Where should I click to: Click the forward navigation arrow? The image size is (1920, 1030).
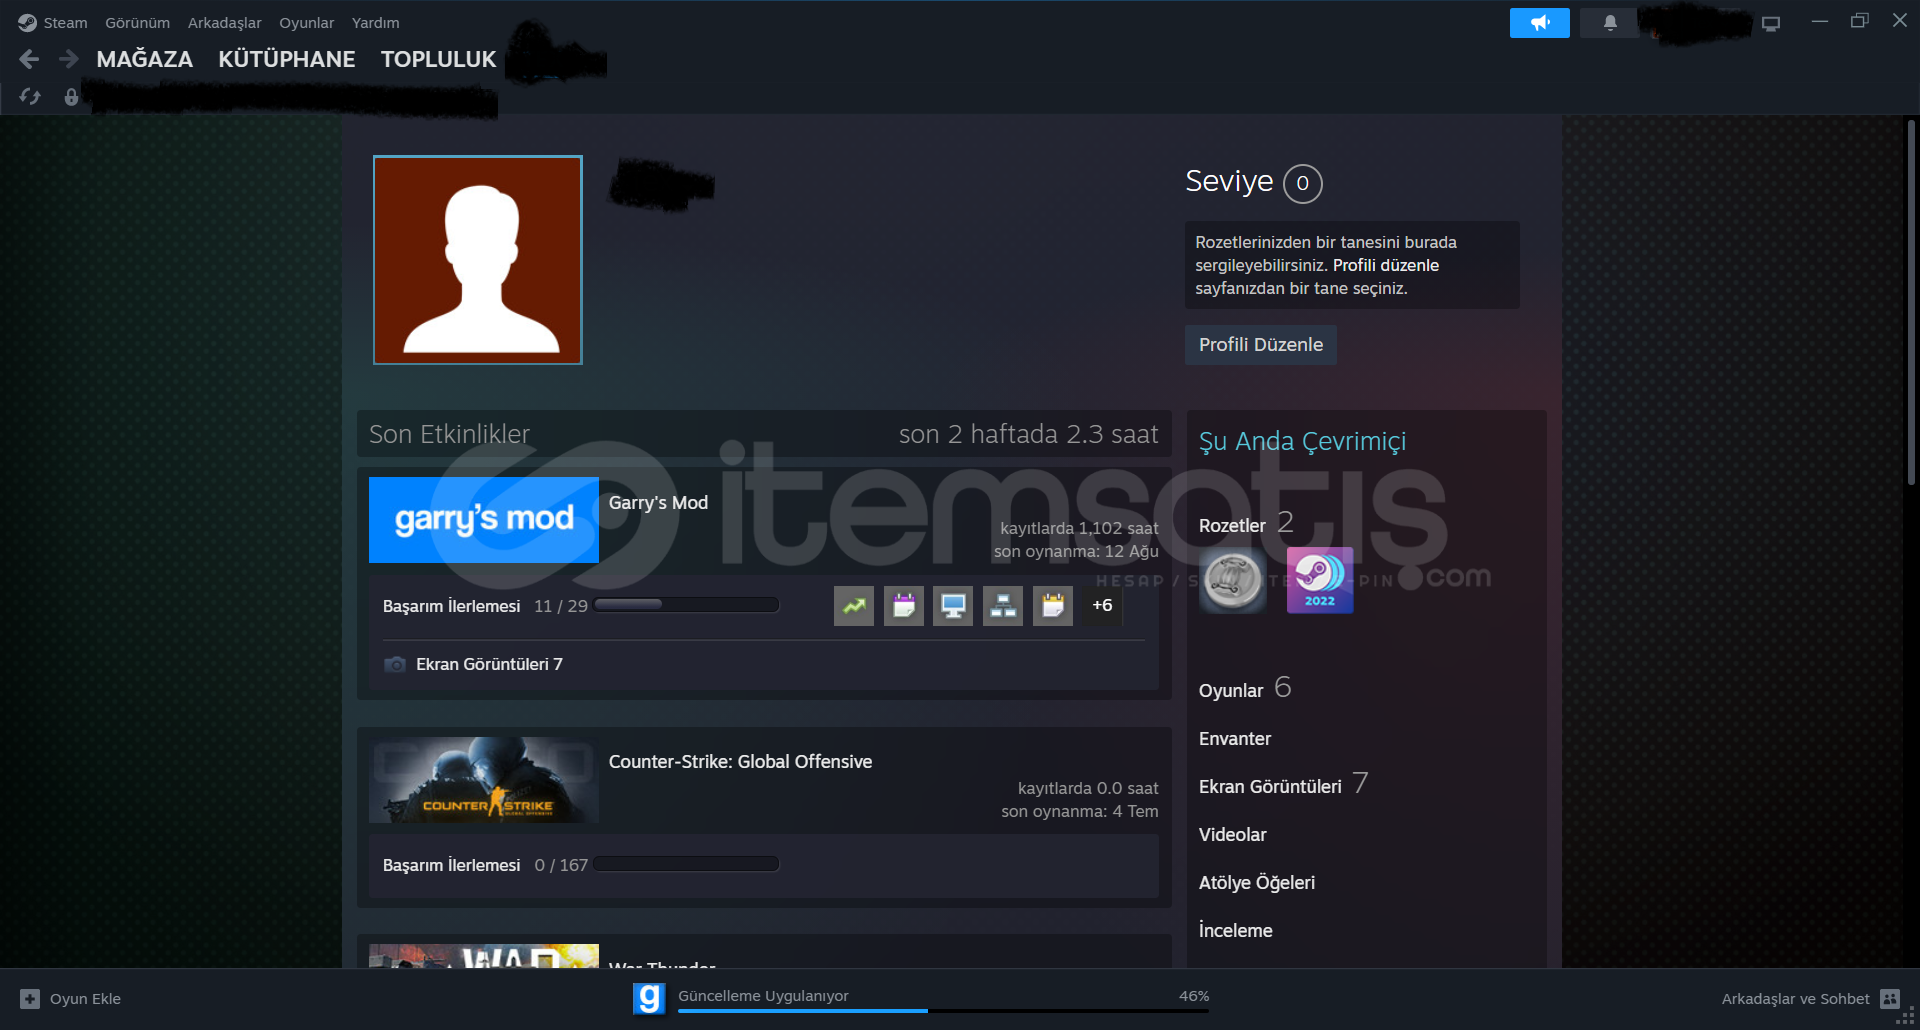pos(68,60)
